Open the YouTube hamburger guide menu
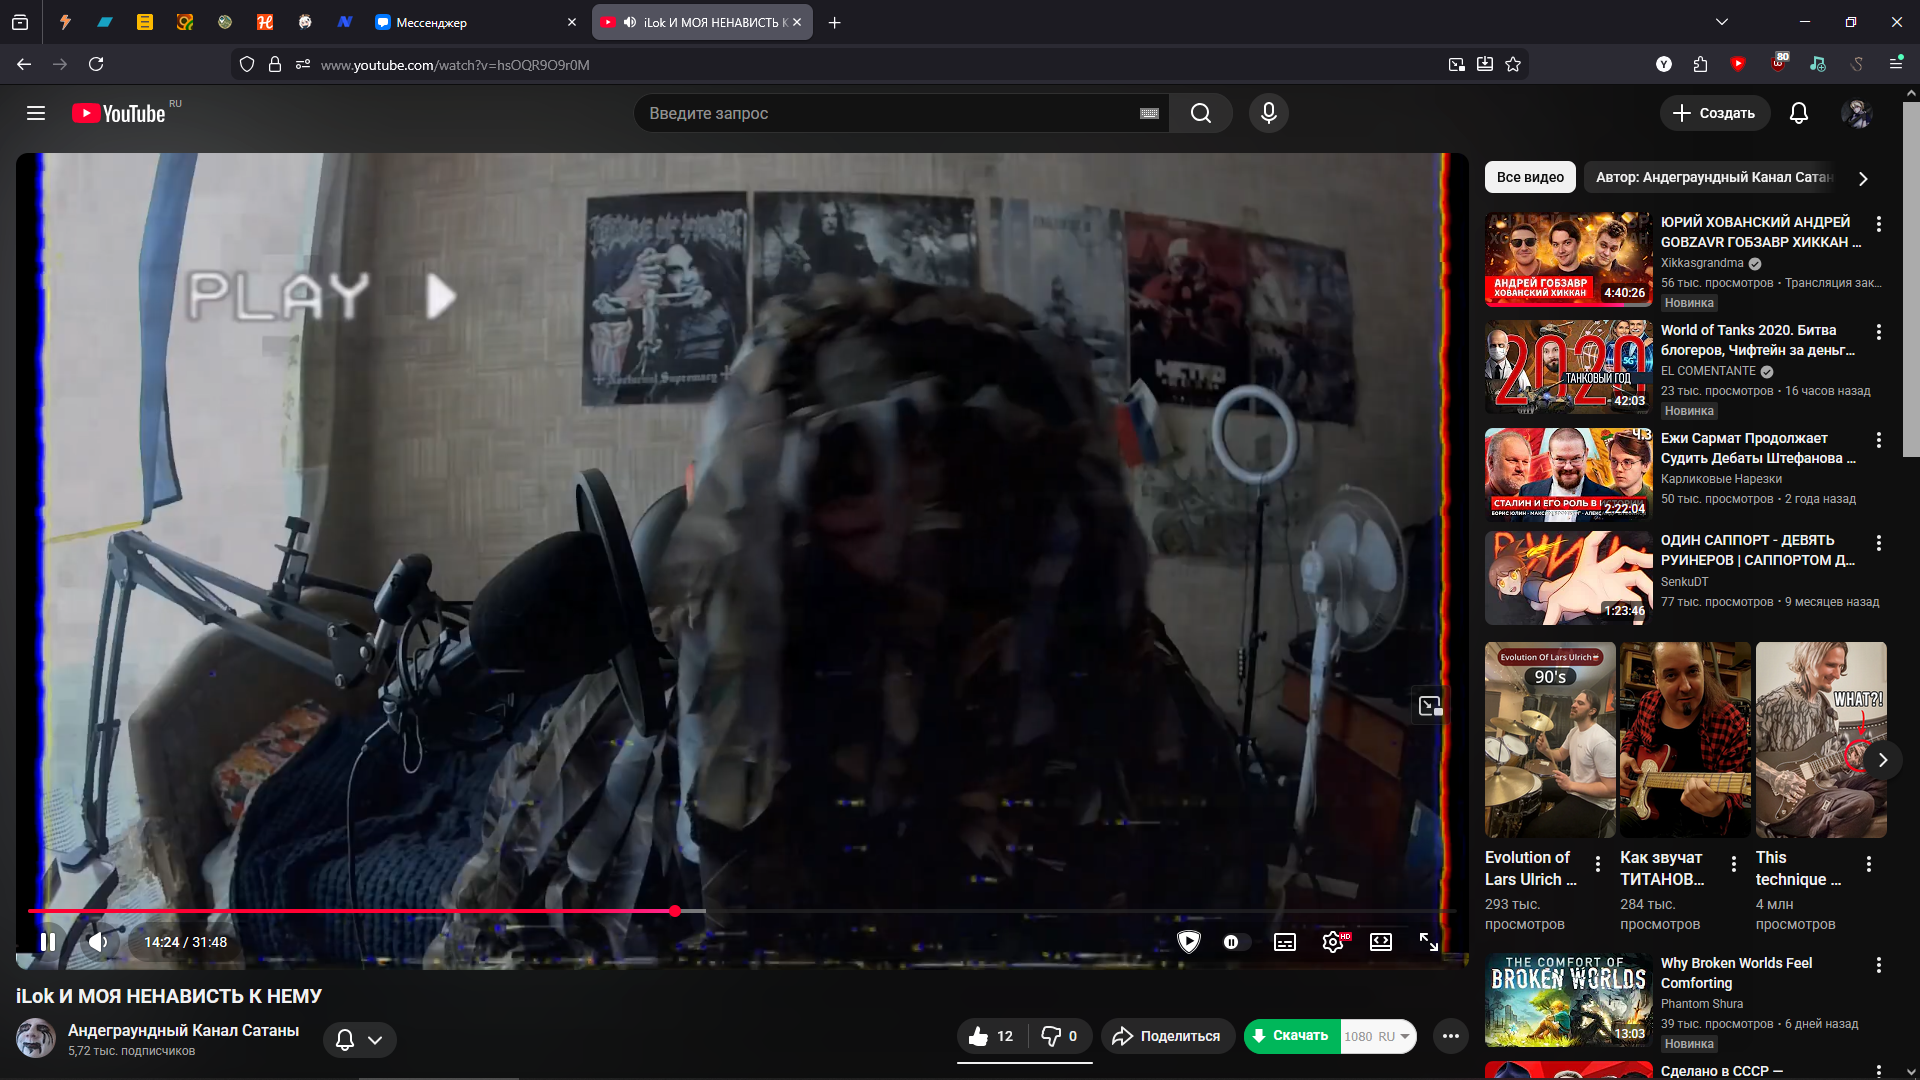The image size is (1920, 1080). click(x=36, y=113)
